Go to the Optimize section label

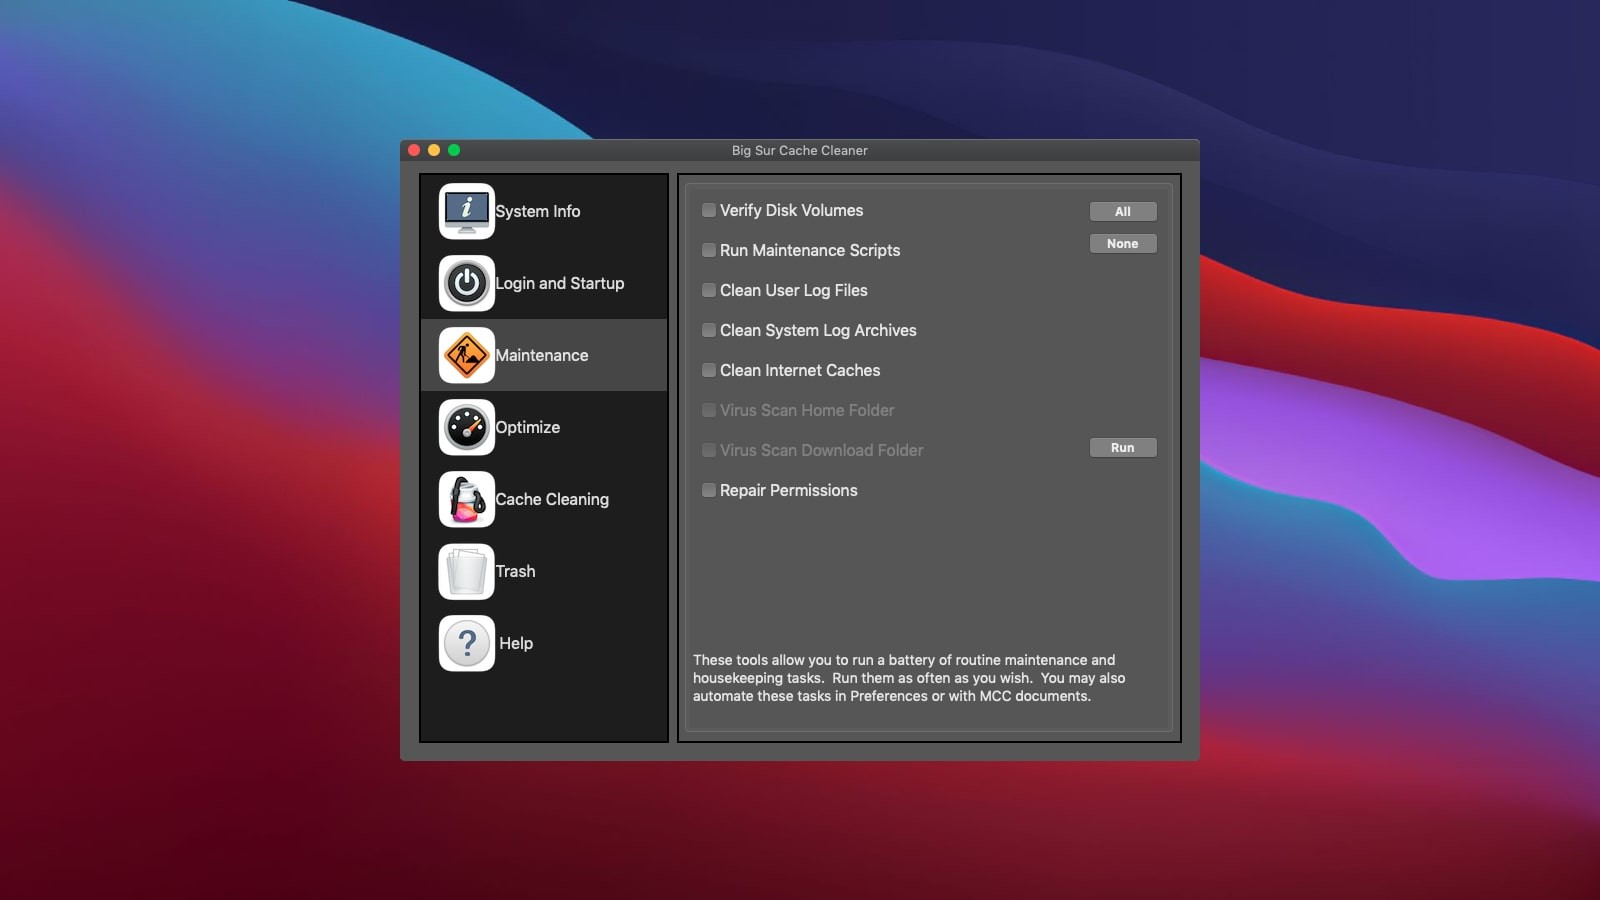pos(528,427)
